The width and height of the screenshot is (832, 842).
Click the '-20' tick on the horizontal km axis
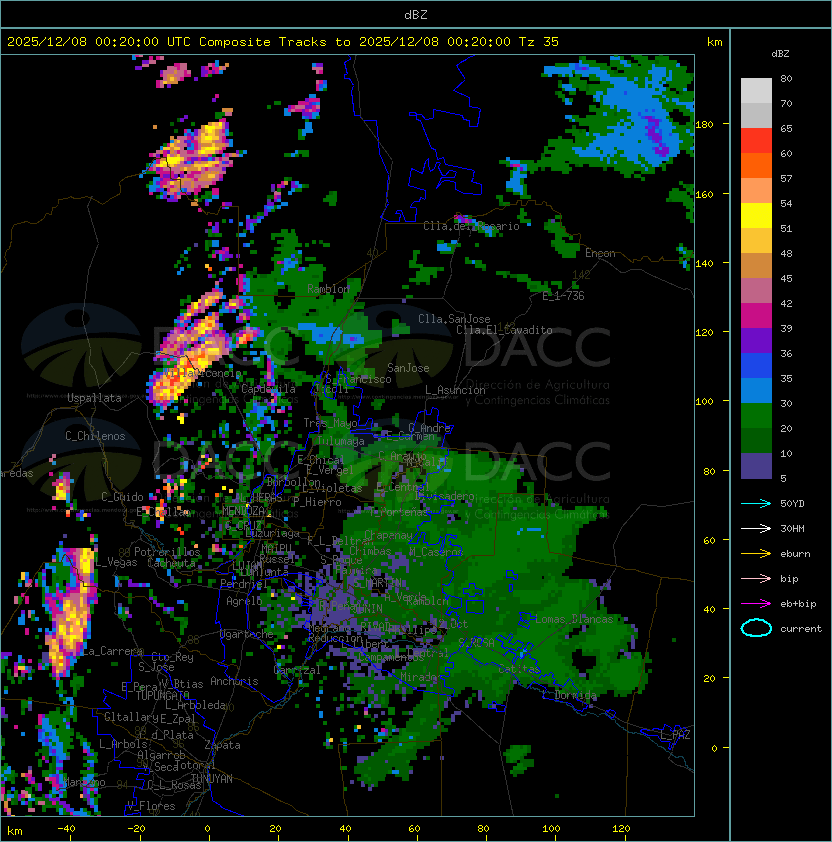click(136, 829)
